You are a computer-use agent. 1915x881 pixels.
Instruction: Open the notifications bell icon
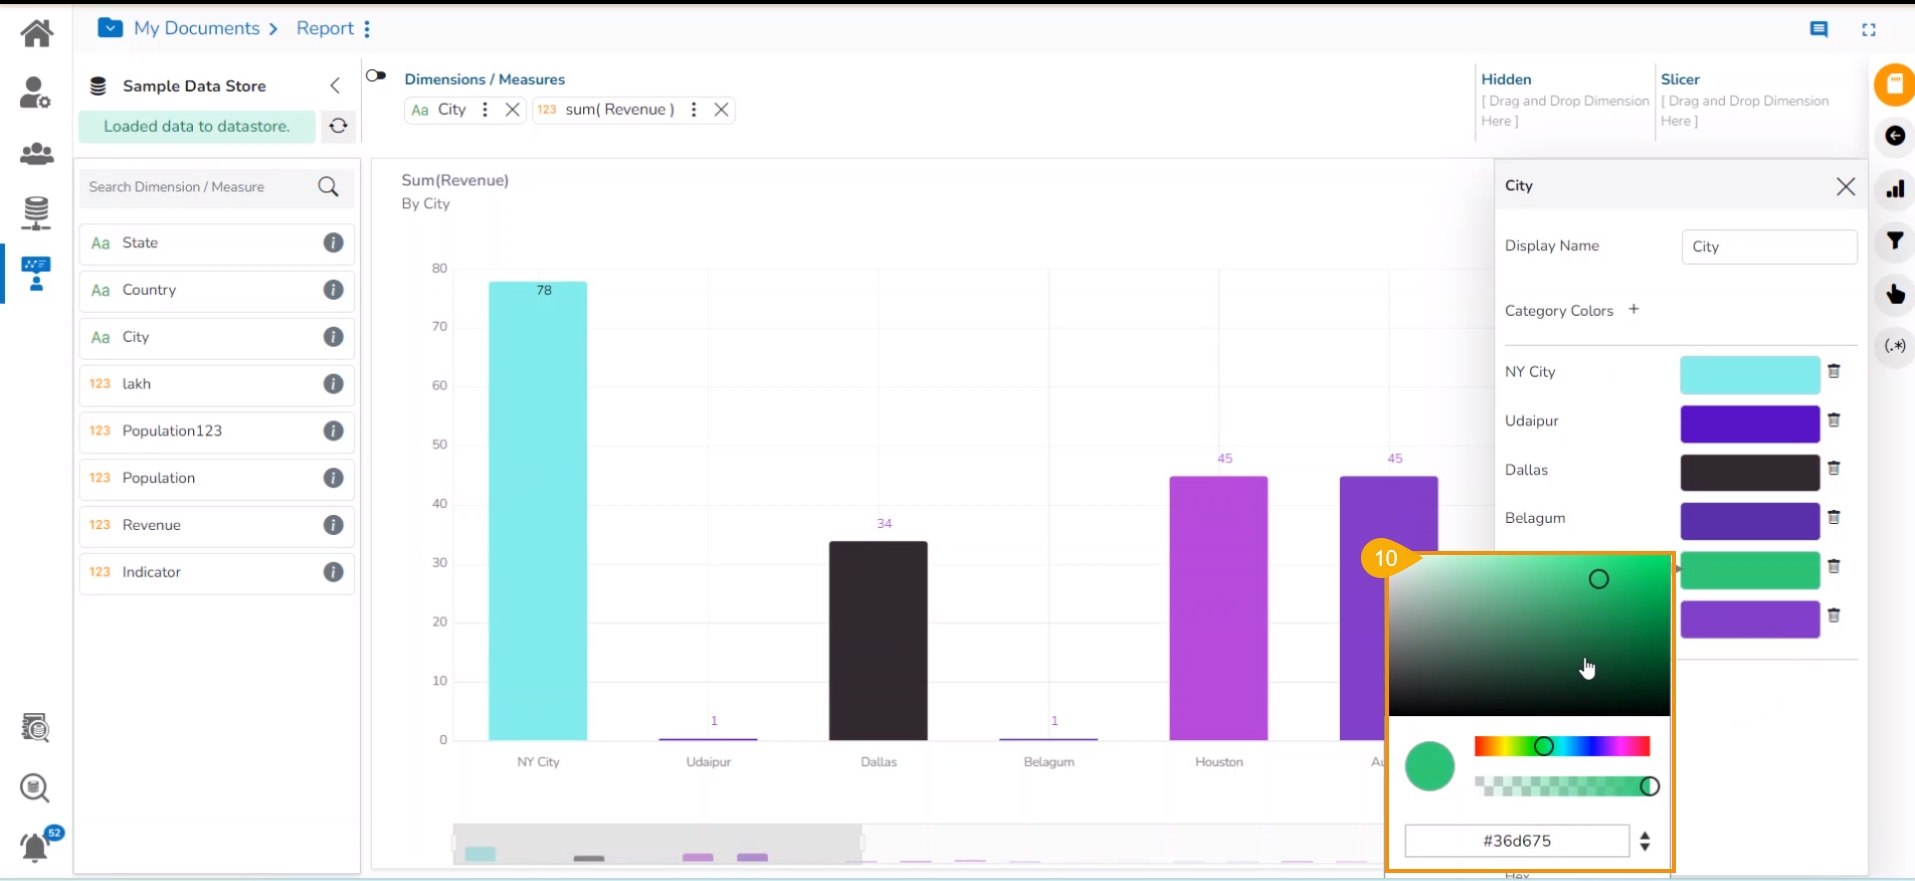click(x=35, y=847)
